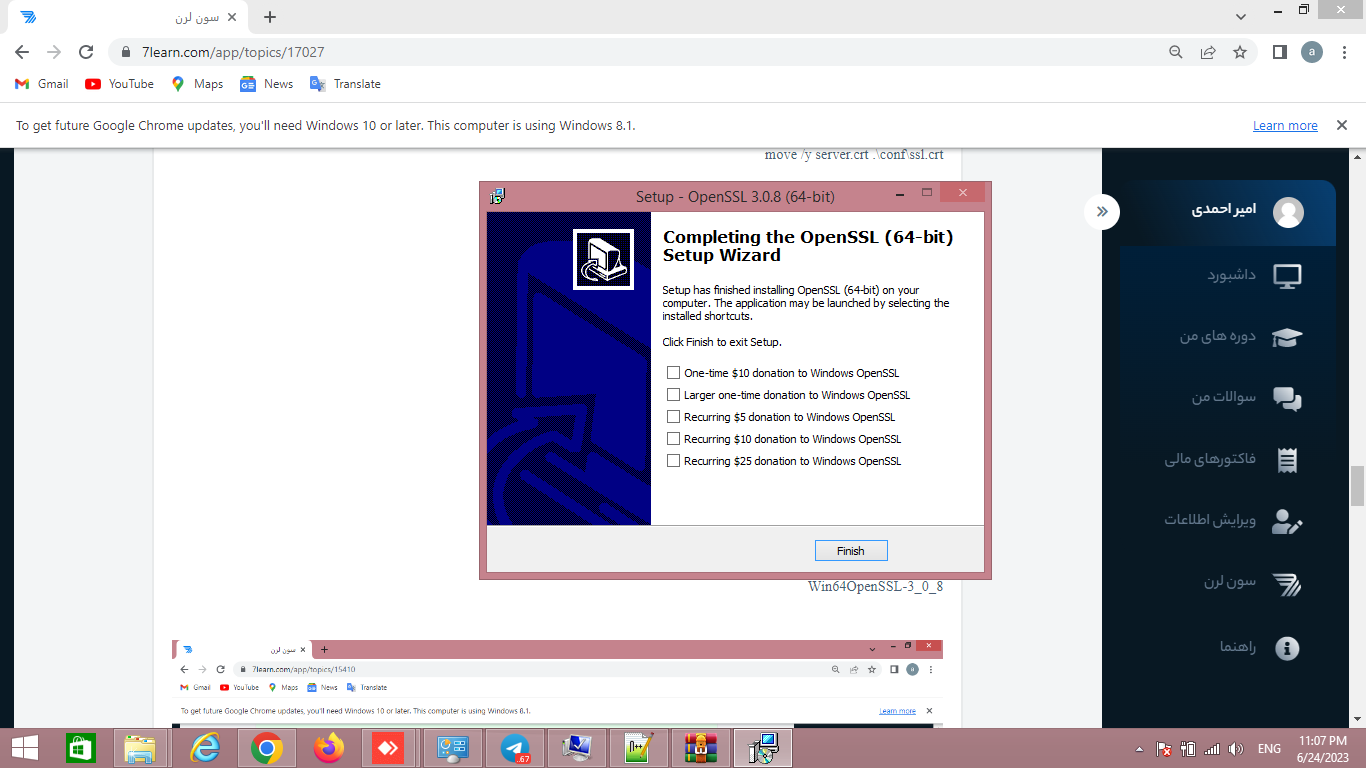Bookmark this tab with star icon
The width and height of the screenshot is (1366, 768).
click(x=1240, y=52)
